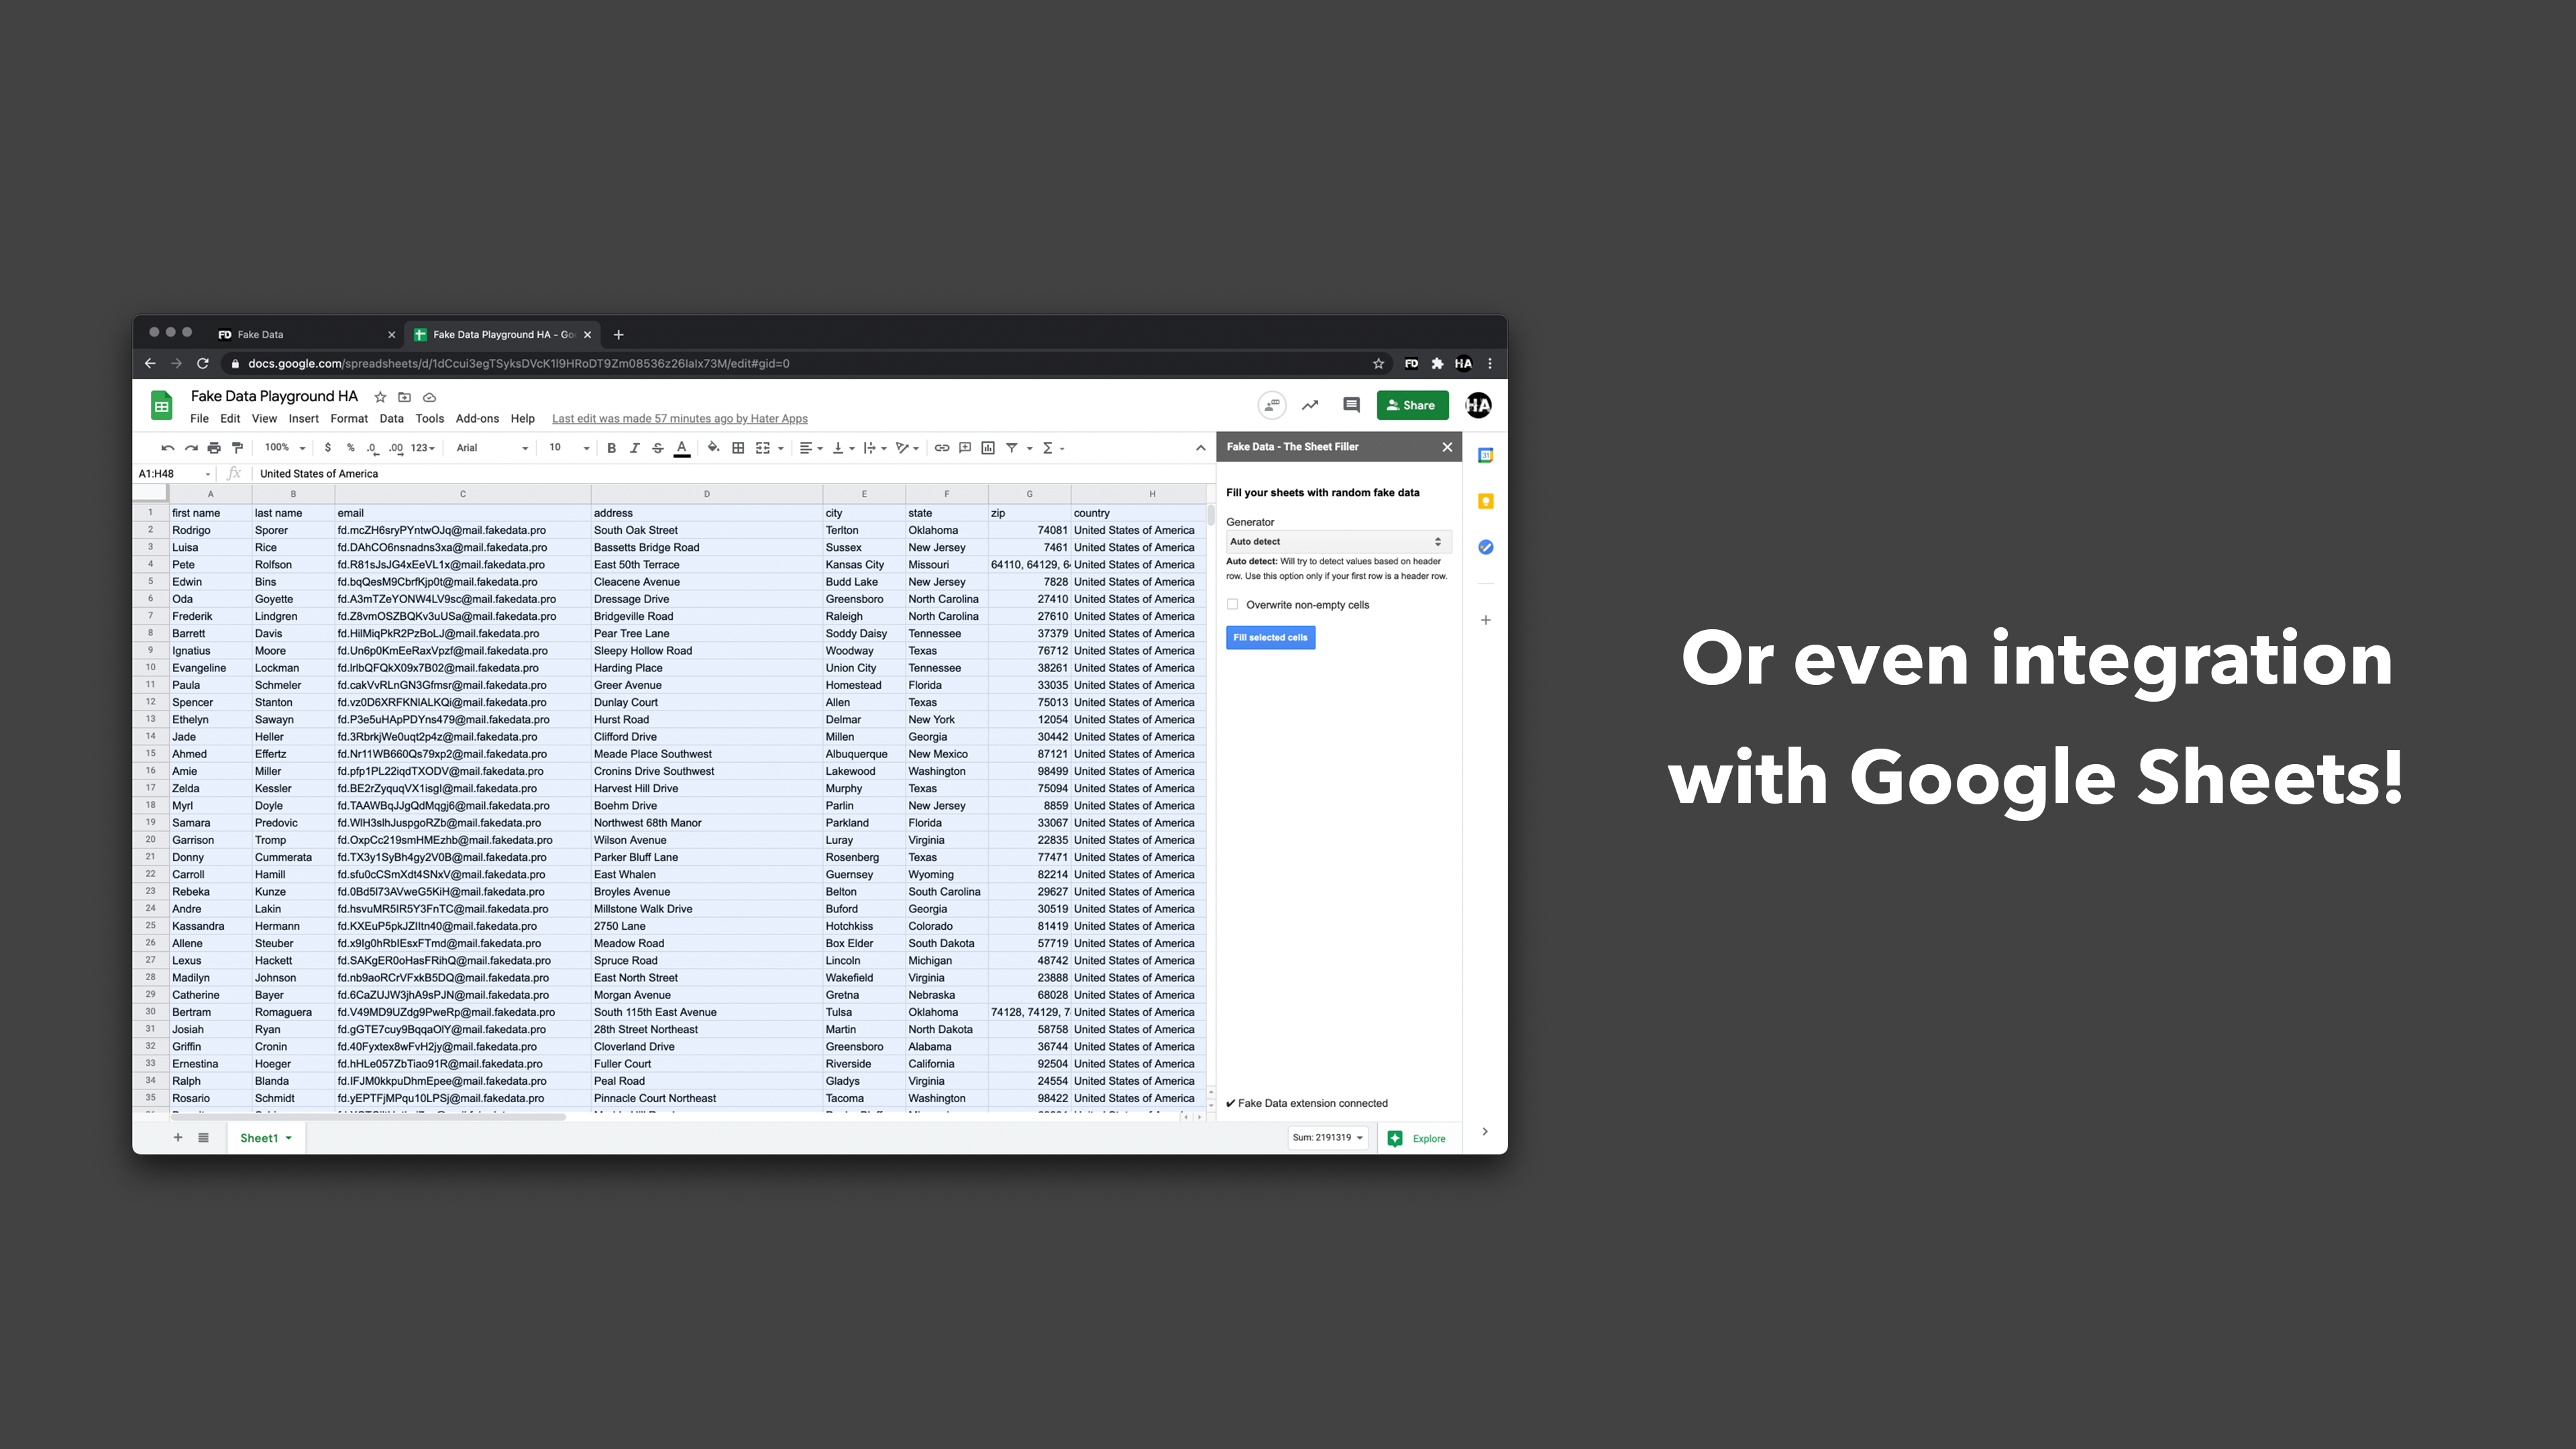This screenshot has height=1449, width=2576.
Task: Click the merge cells icon
Action: click(x=763, y=448)
